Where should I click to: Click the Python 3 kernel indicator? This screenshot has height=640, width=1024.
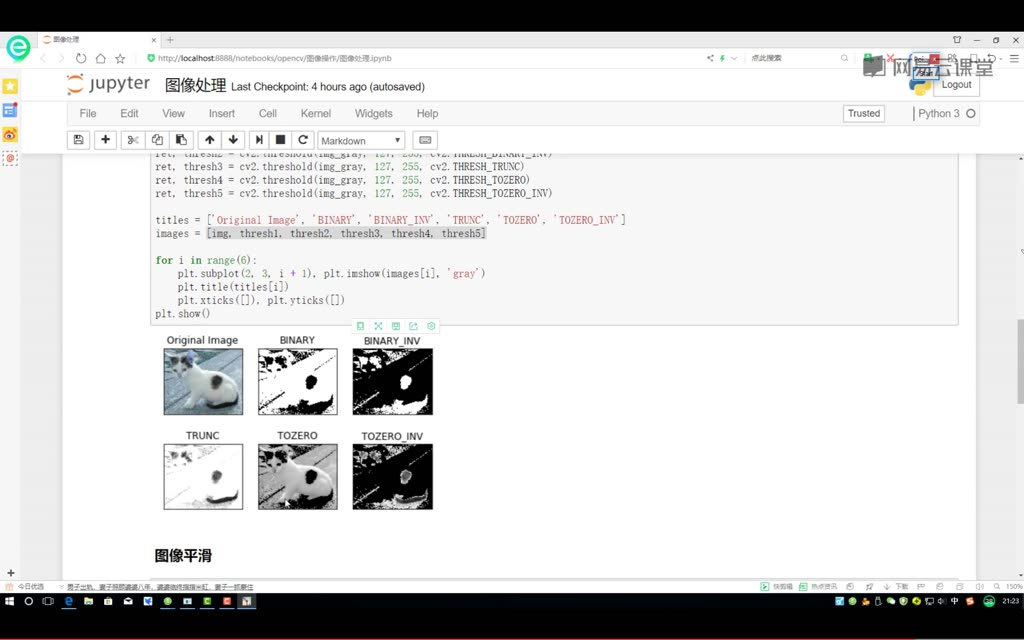946,113
